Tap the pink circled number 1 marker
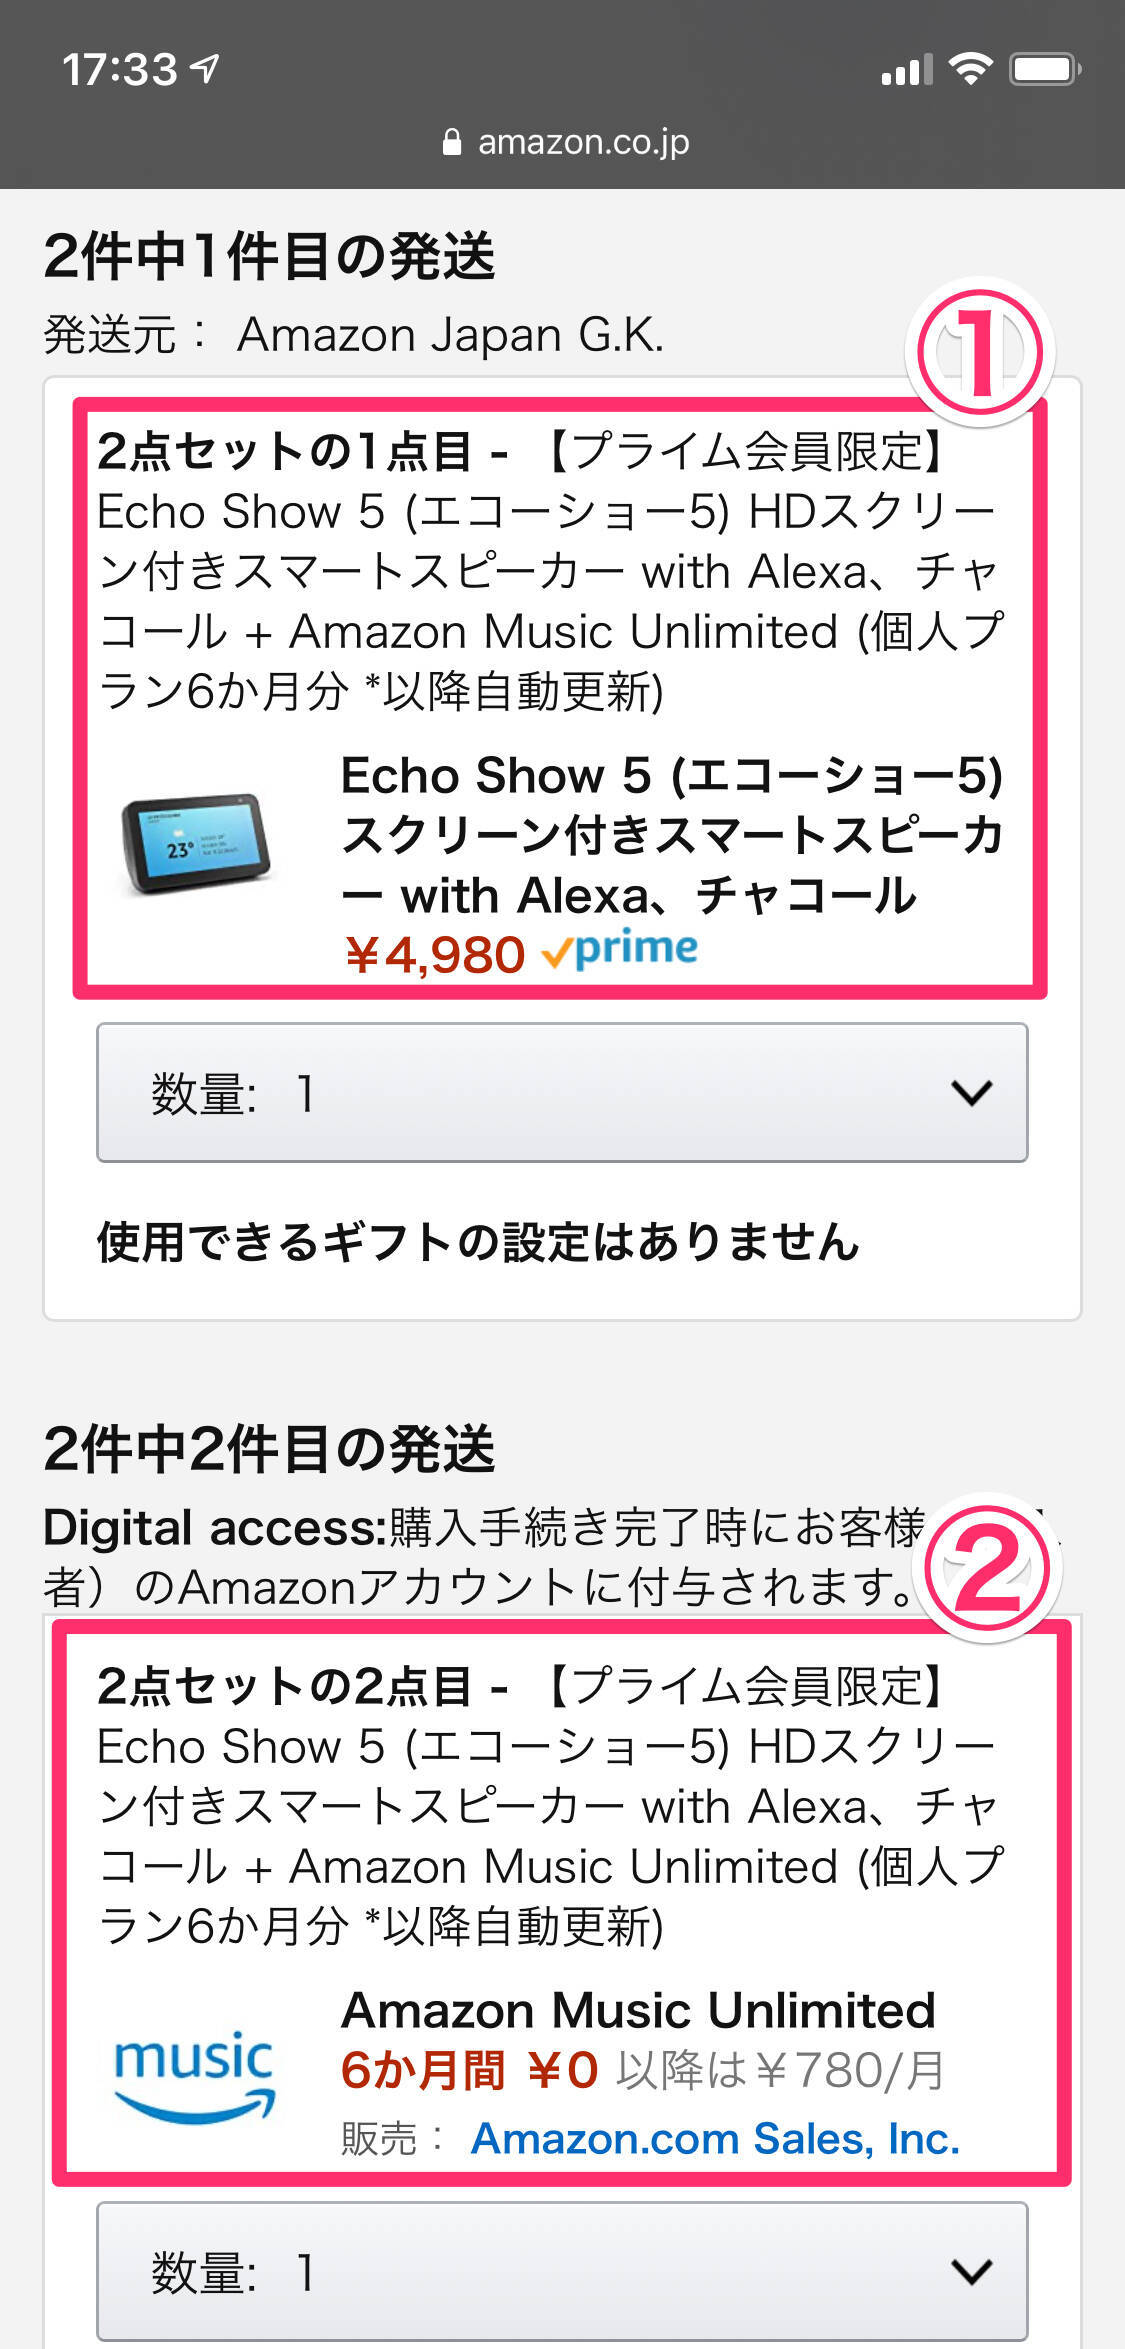Image resolution: width=1125 pixels, height=2349 pixels. coord(980,352)
